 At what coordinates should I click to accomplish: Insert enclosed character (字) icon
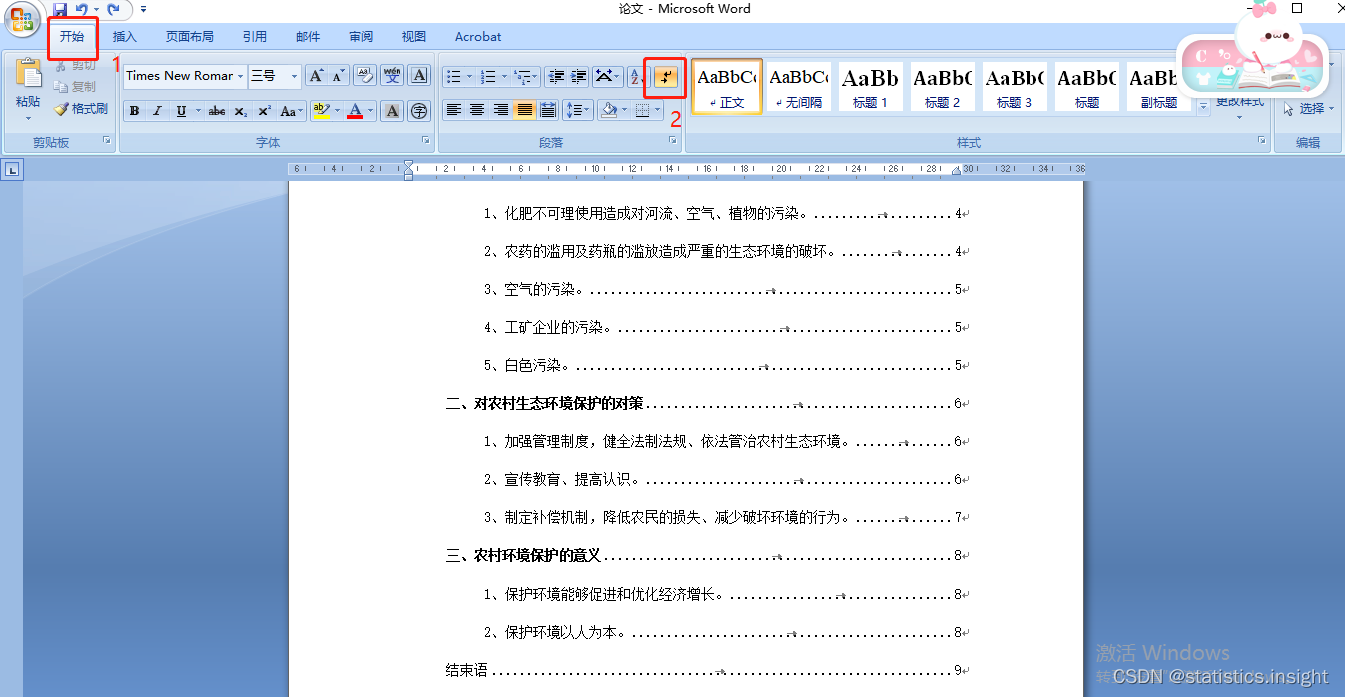pyautogui.click(x=419, y=111)
